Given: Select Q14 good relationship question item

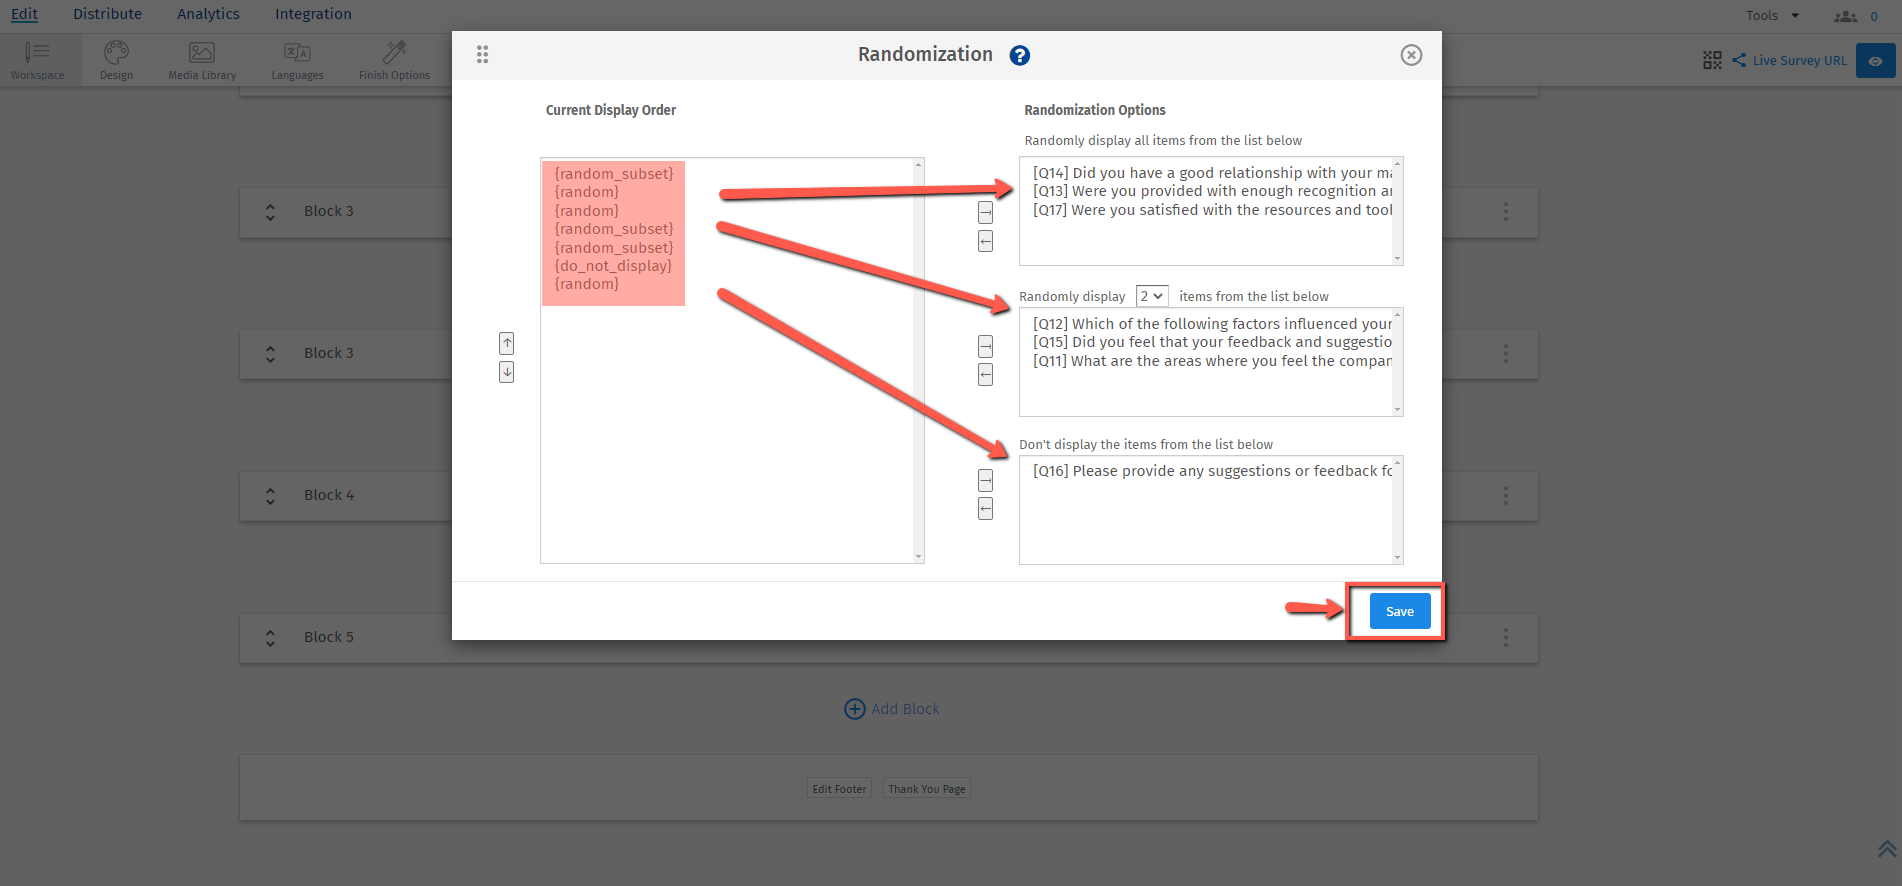Looking at the screenshot, I should (1212, 173).
